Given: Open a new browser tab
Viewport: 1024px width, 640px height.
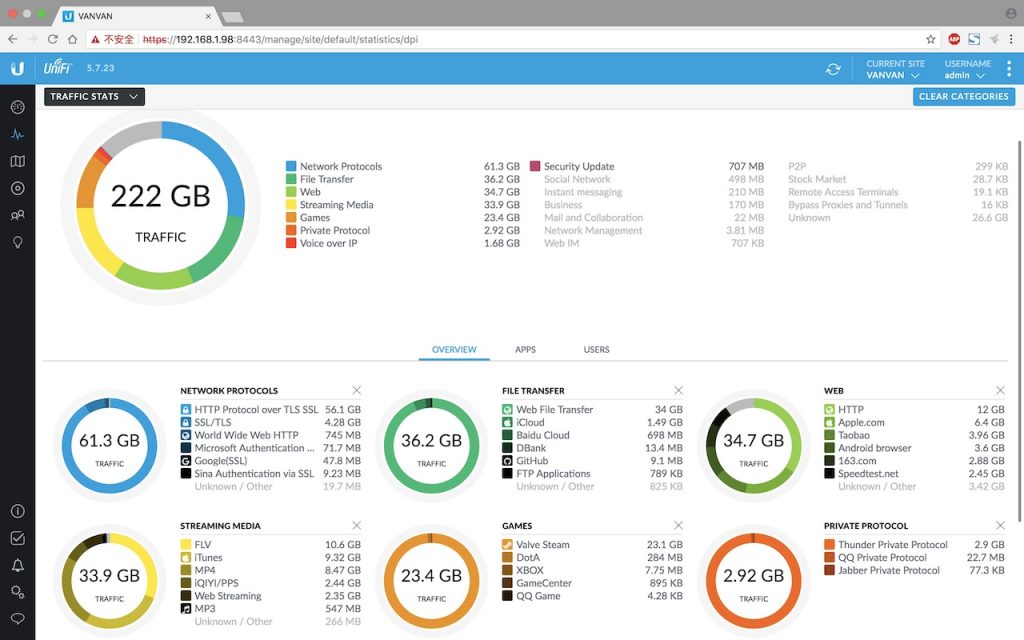Looking at the screenshot, I should pos(232,16).
